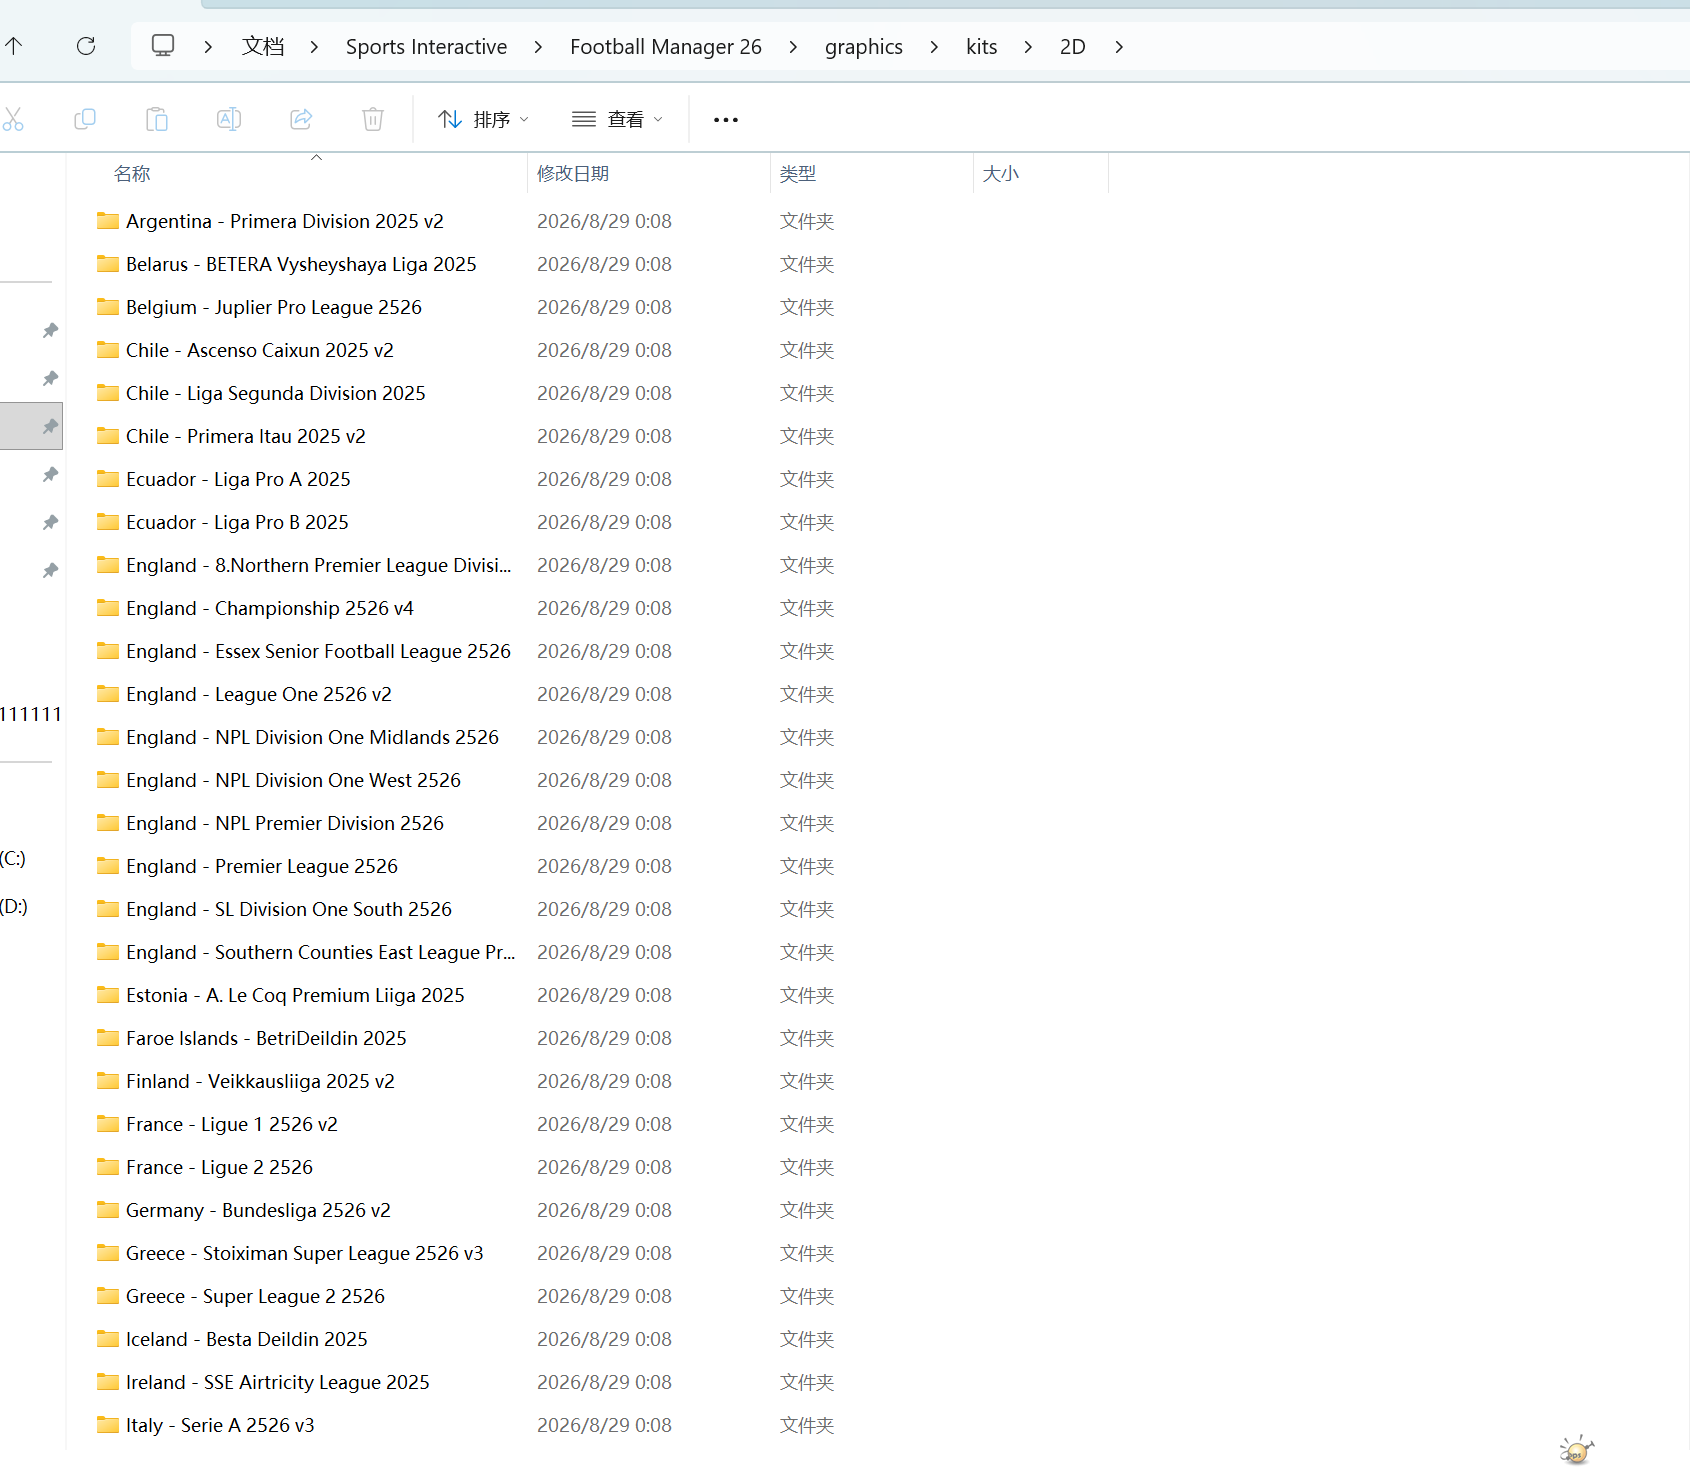Click the folder icon of Argentina - Primera Division

click(108, 220)
